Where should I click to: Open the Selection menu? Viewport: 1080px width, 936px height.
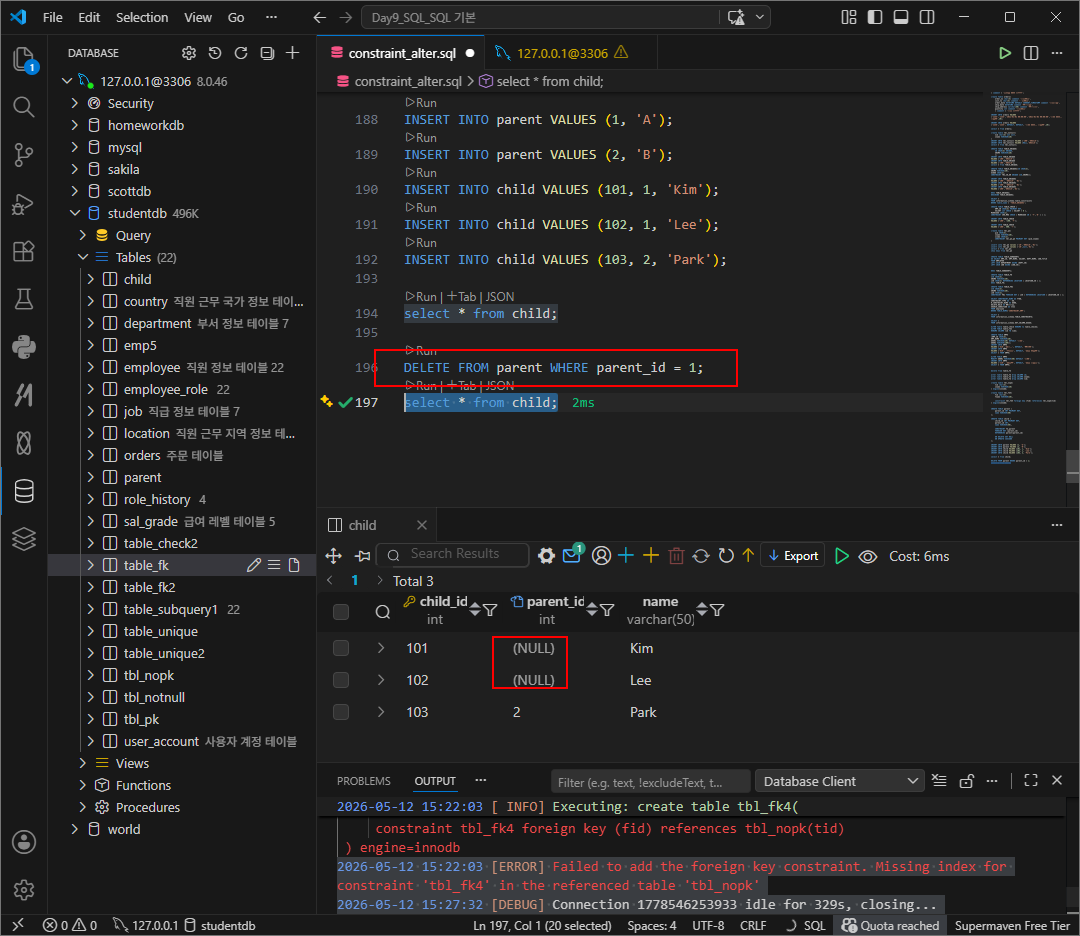142,17
